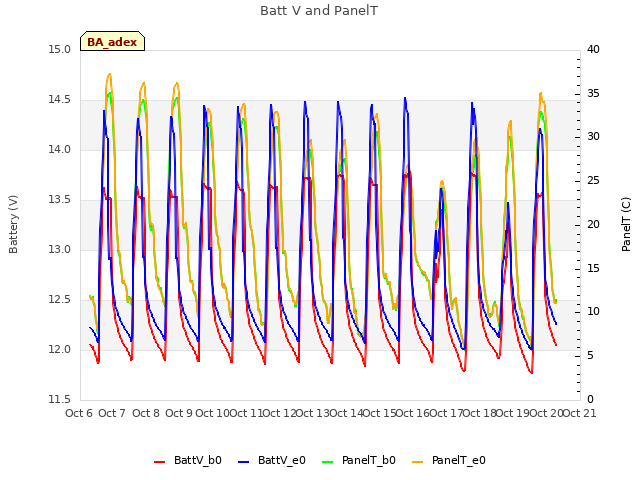This screenshot has width=640, height=480.
Task: Click the 25 right axis value
Action: [593, 180]
